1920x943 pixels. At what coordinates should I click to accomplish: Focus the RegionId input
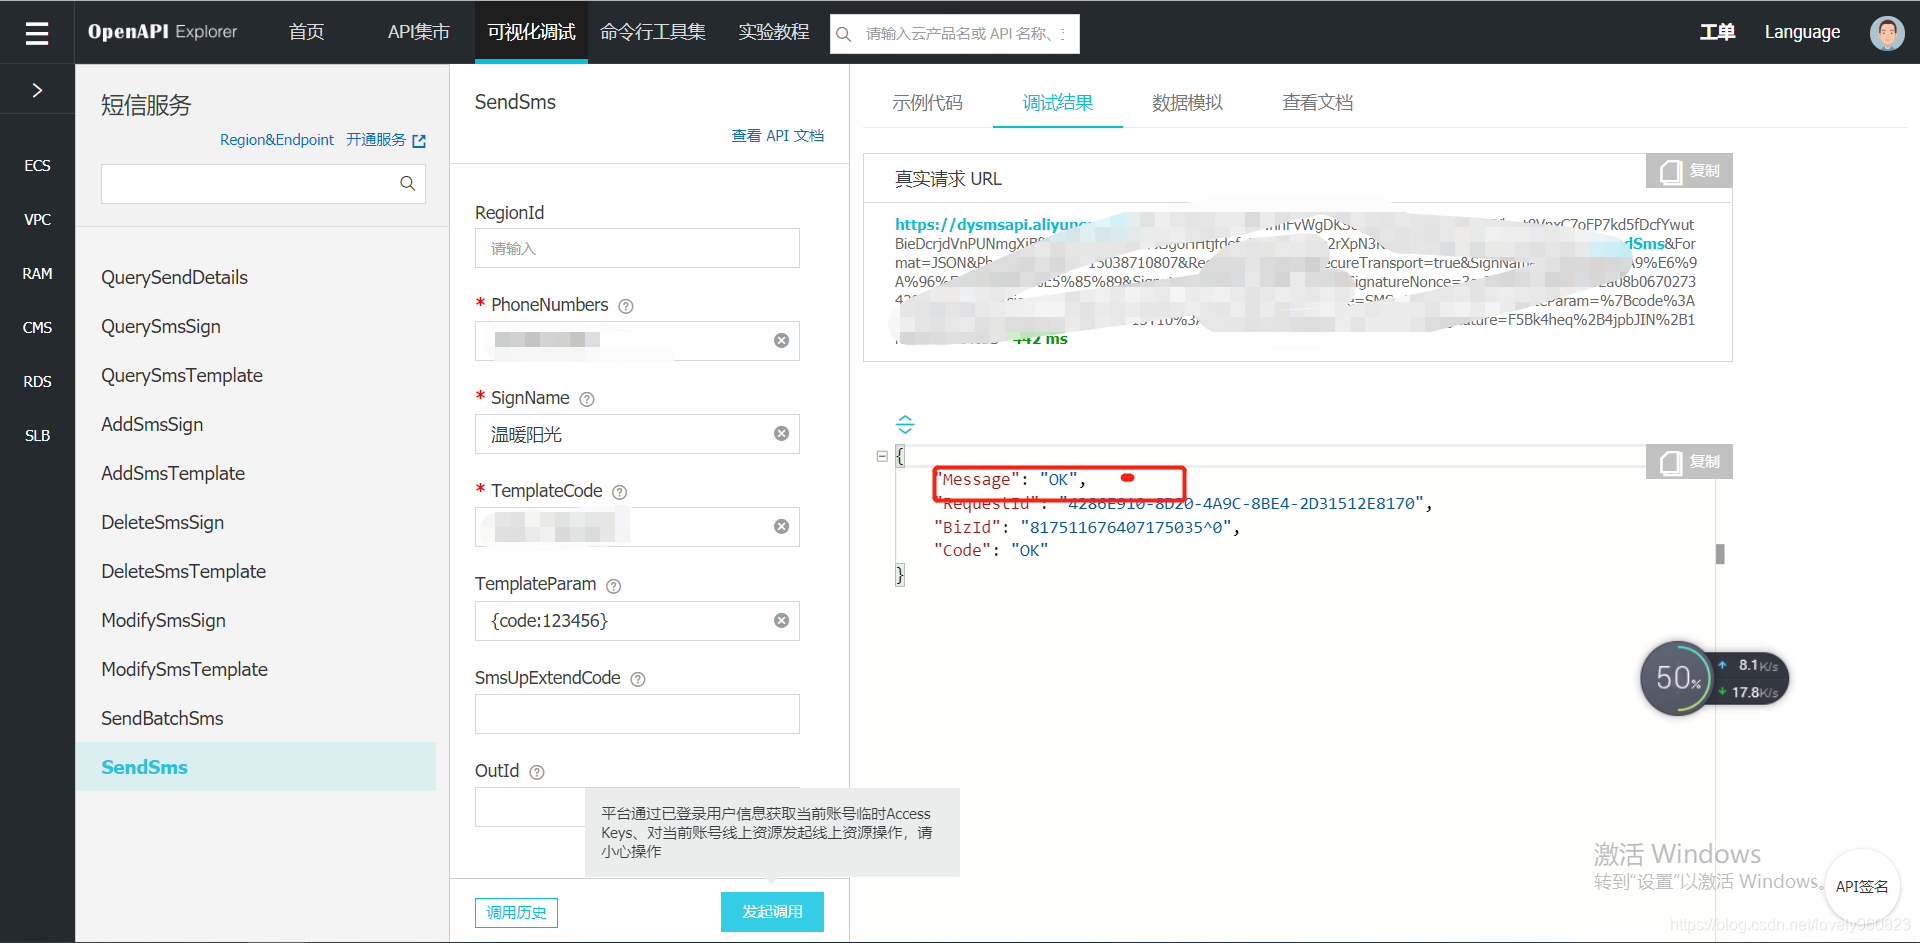[x=637, y=248]
